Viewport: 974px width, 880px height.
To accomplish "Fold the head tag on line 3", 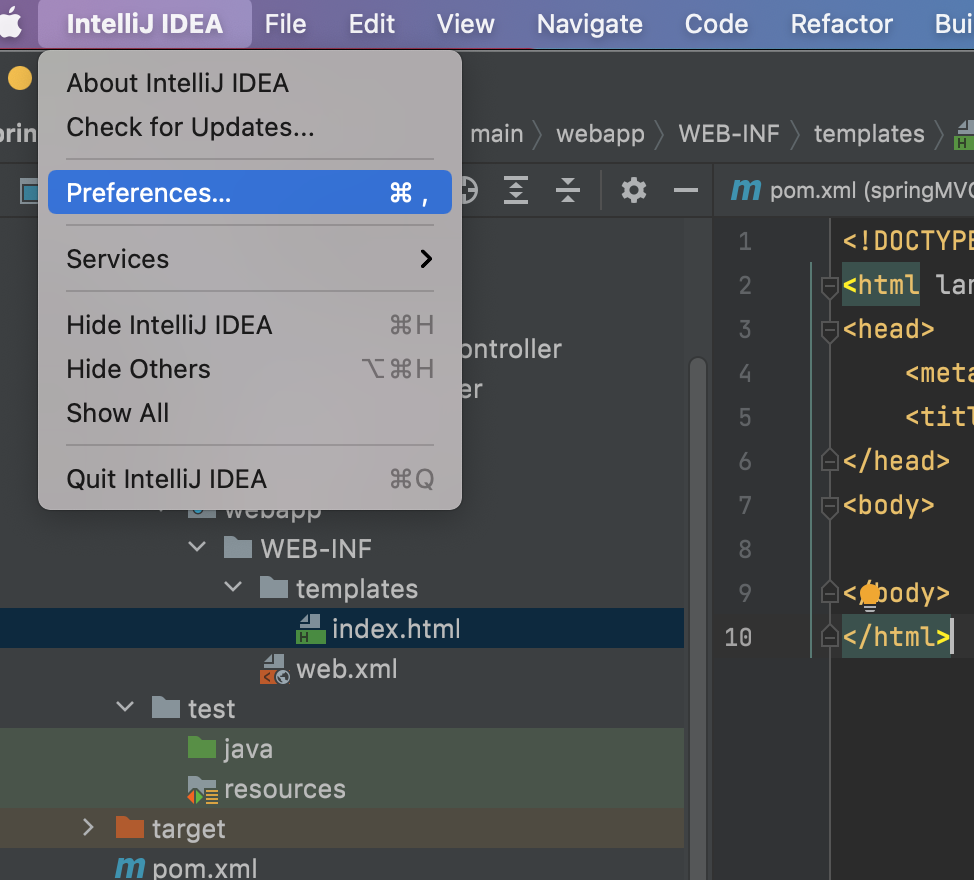I will click(829, 330).
